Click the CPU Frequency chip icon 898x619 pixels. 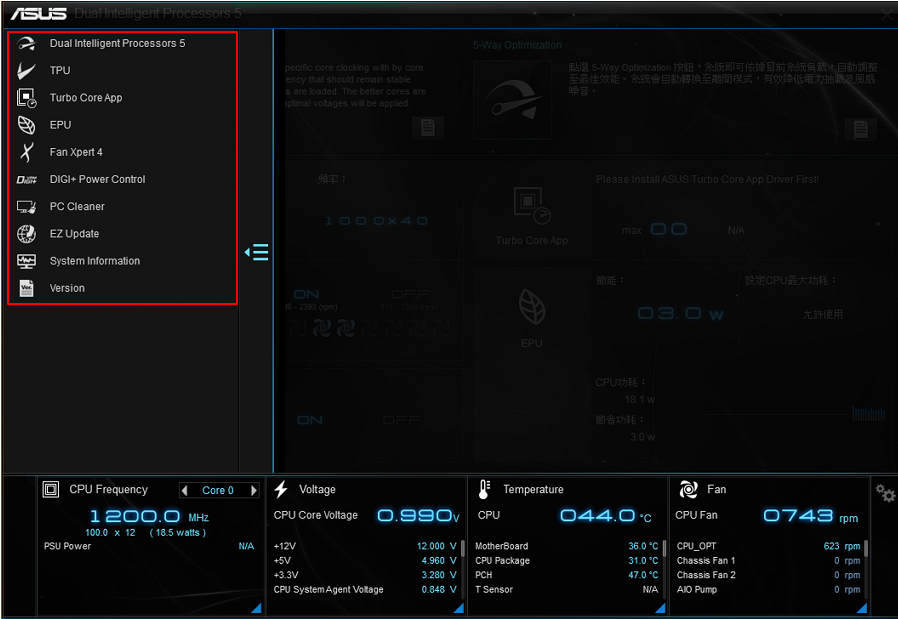pos(51,490)
